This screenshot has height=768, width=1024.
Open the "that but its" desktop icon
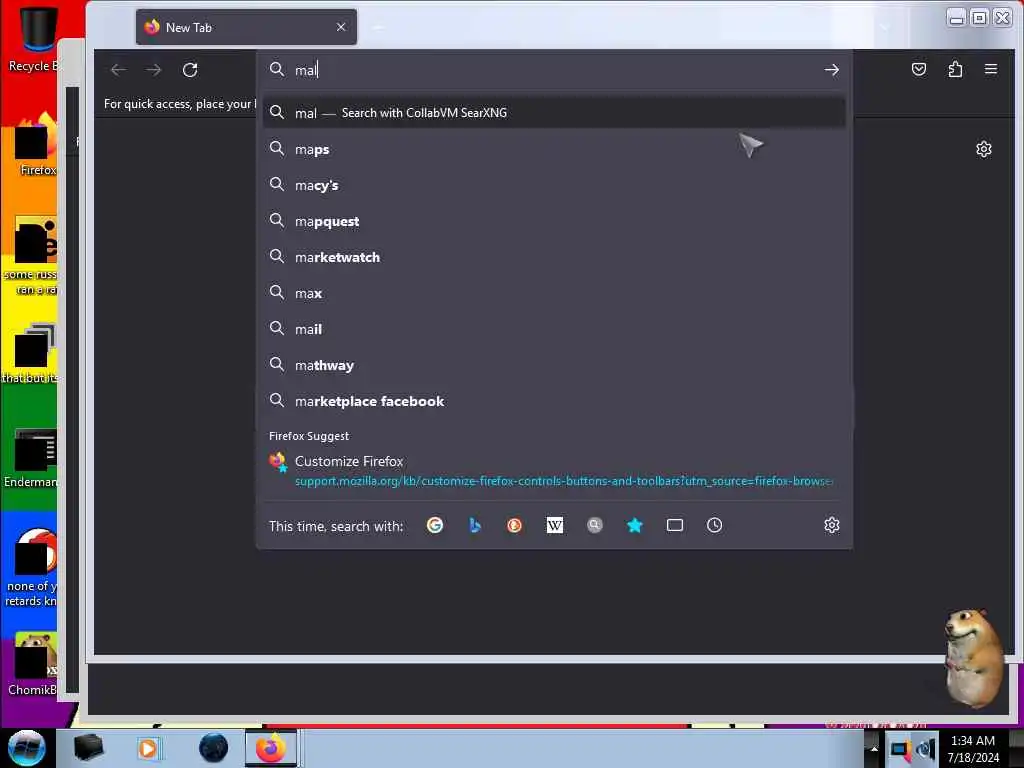tap(31, 354)
